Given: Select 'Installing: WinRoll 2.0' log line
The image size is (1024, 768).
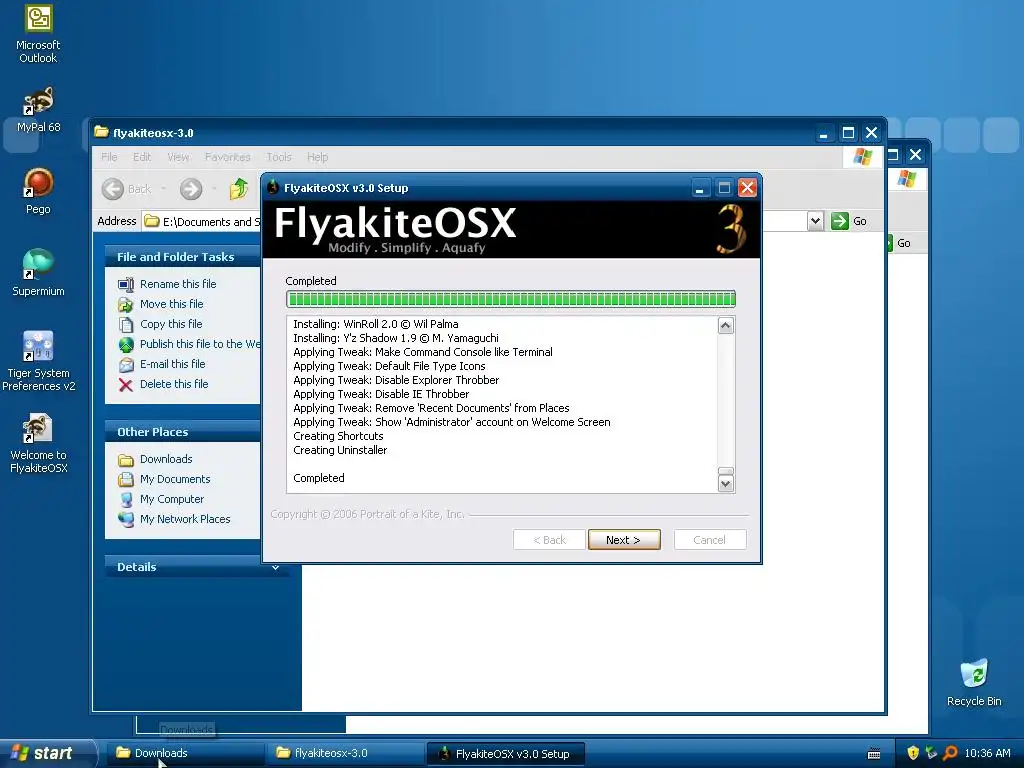Looking at the screenshot, I should click(376, 325).
